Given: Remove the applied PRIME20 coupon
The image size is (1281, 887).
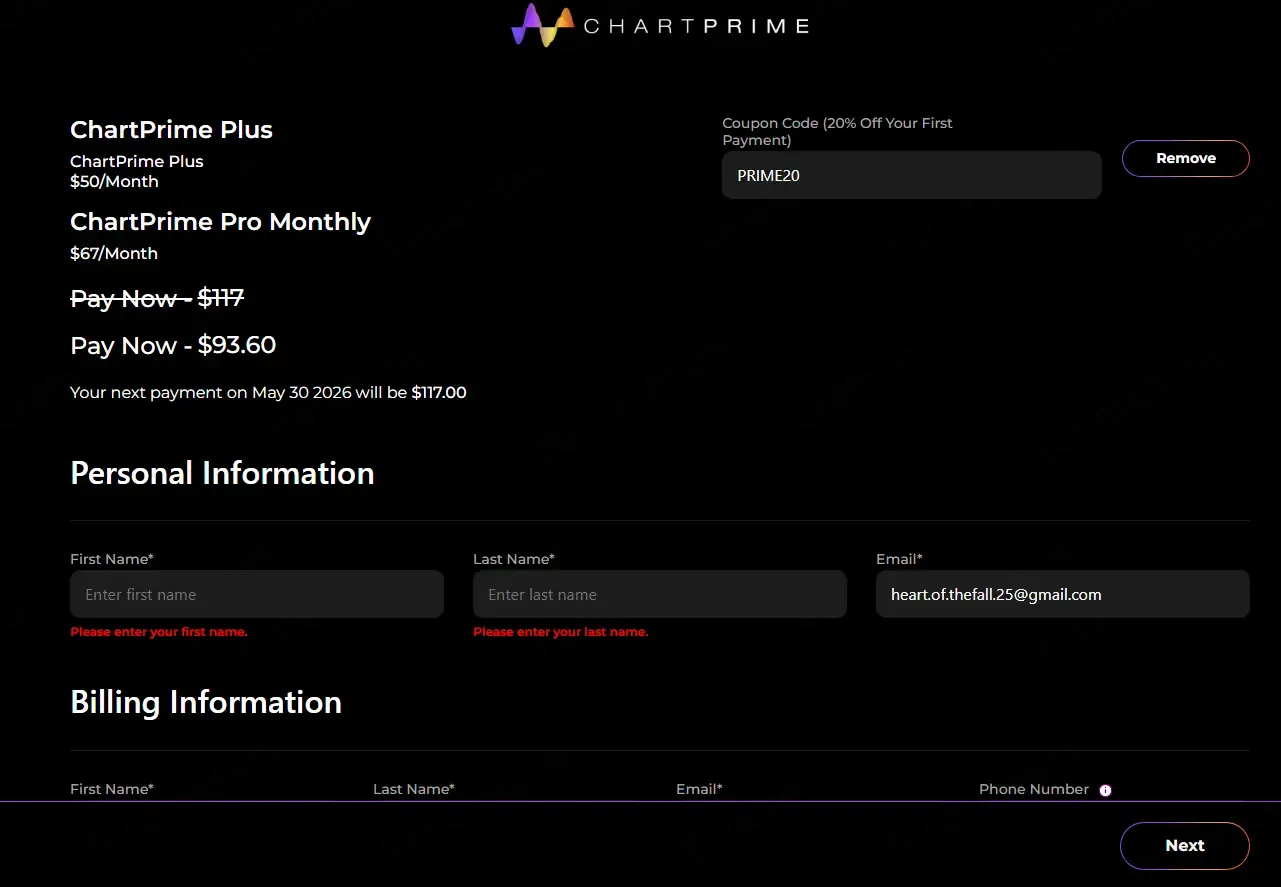Looking at the screenshot, I should (1186, 158).
